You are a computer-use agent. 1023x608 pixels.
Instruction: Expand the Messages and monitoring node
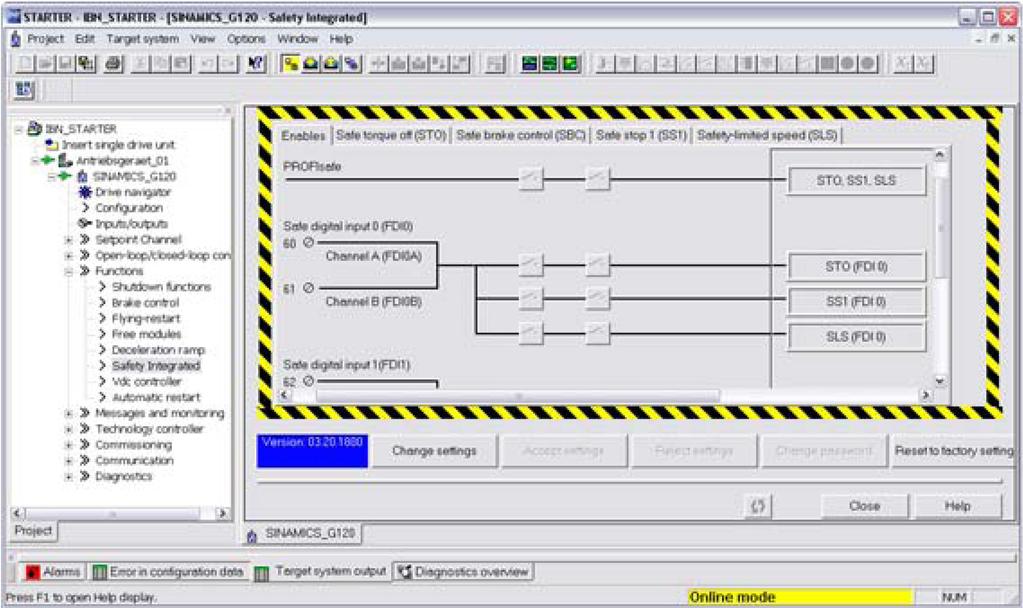69,413
